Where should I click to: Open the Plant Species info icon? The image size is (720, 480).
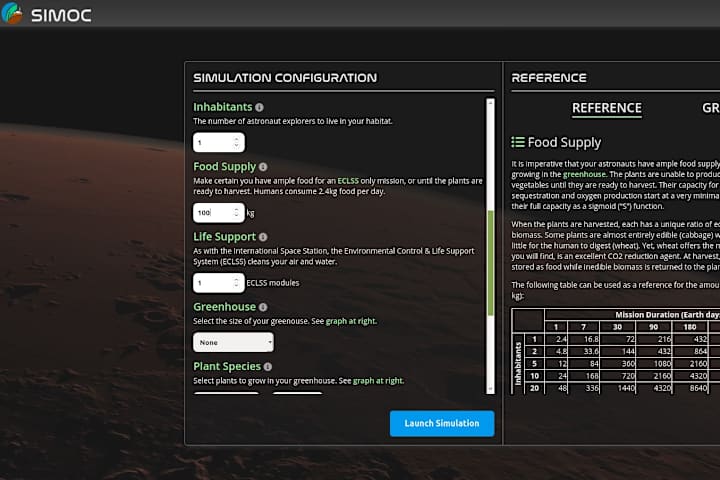[x=268, y=367]
